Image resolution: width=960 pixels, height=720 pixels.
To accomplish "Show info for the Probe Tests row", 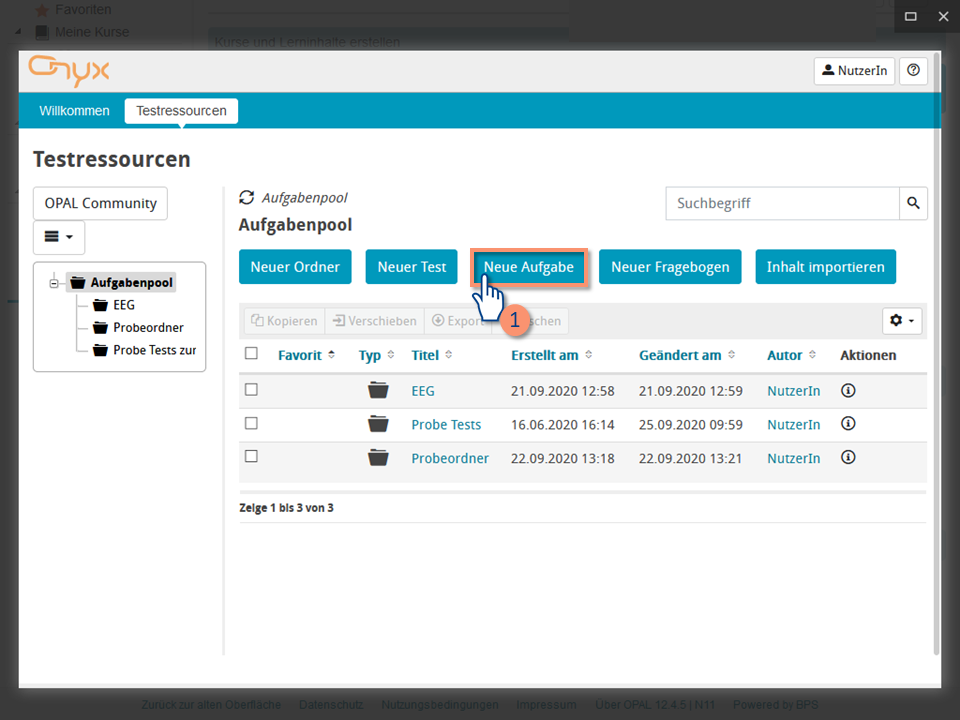I will point(848,424).
